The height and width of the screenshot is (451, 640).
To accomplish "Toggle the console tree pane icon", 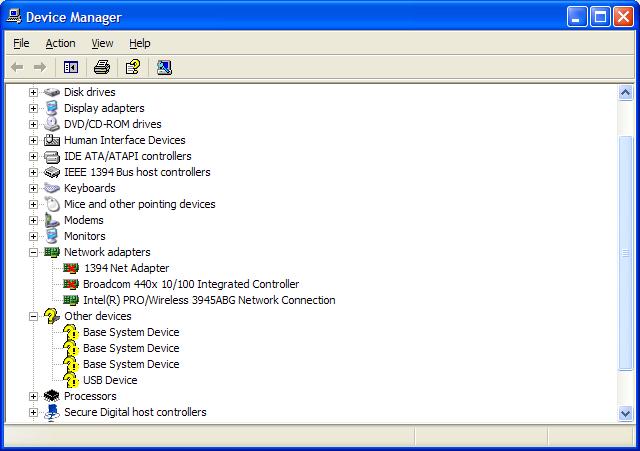I will pyautogui.click(x=71, y=67).
